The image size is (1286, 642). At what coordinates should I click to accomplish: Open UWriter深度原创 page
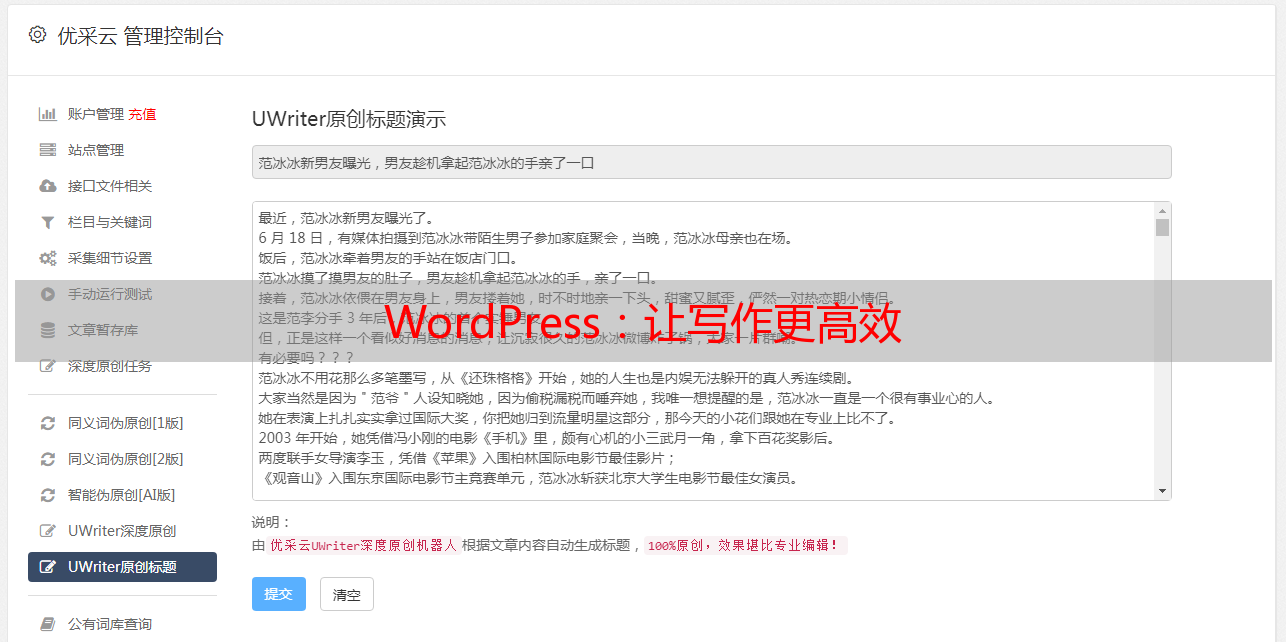pos(122,531)
